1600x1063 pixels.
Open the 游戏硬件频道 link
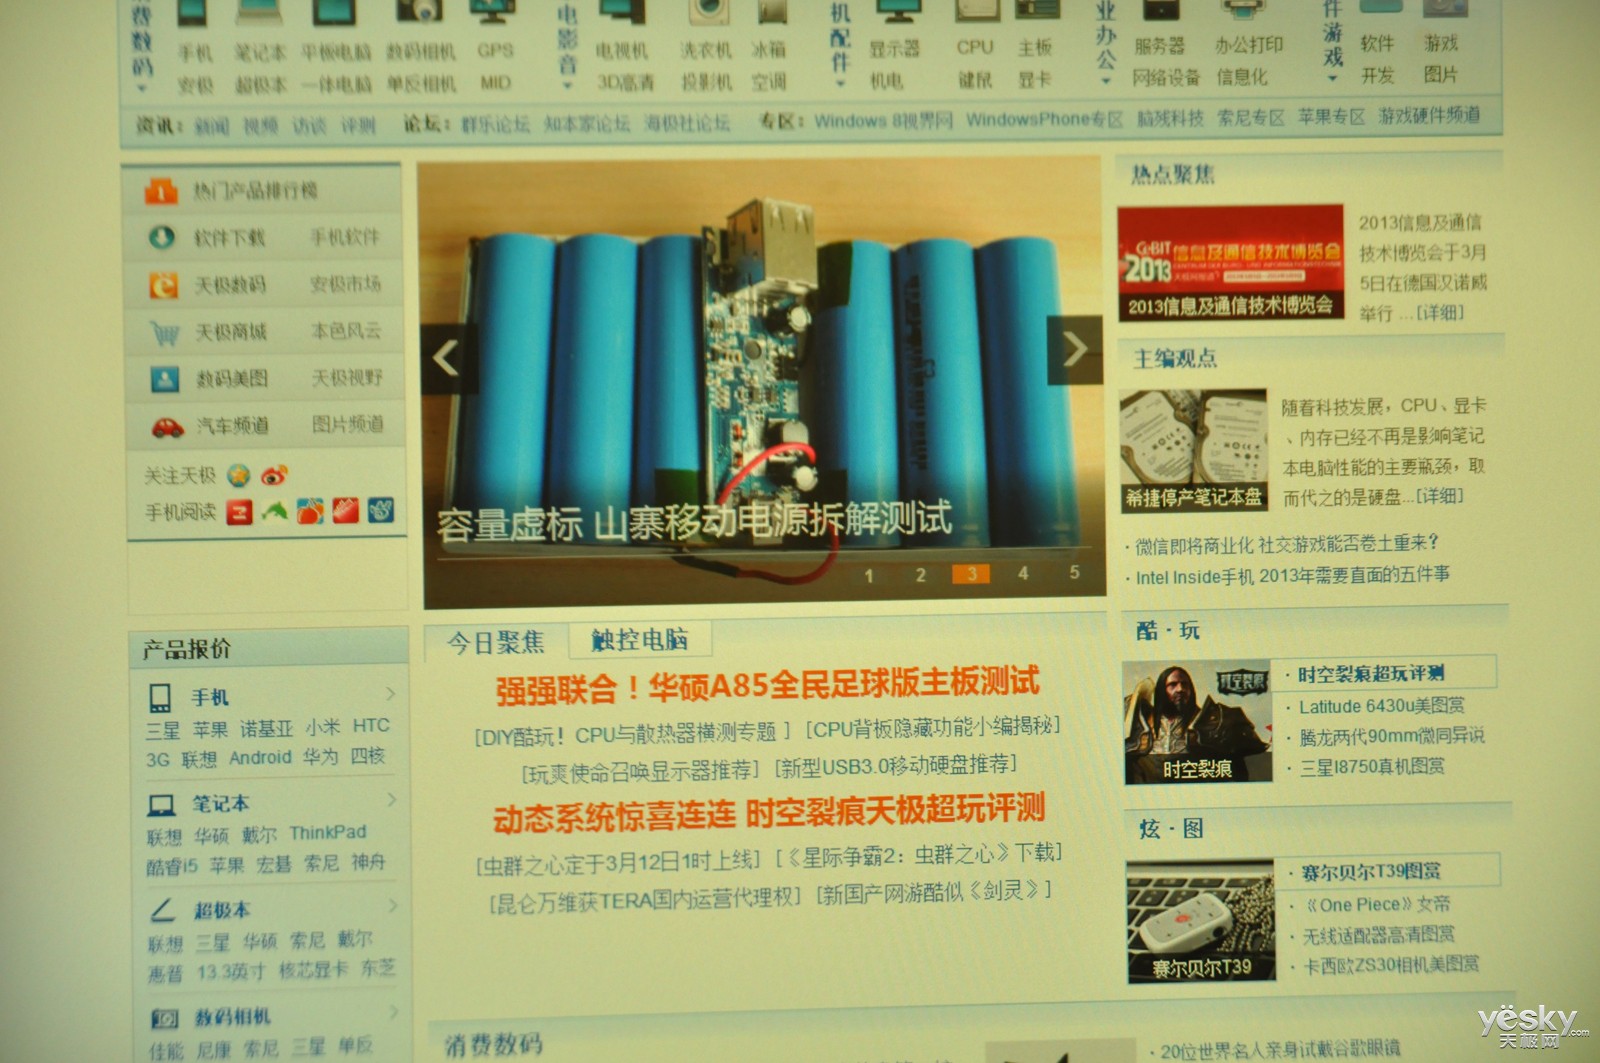[x=1429, y=115]
